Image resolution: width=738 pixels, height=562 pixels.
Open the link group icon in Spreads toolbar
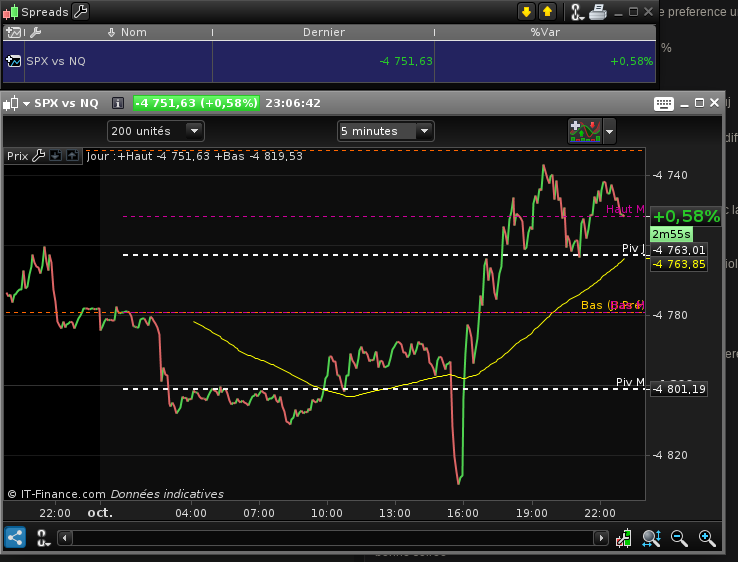point(577,12)
